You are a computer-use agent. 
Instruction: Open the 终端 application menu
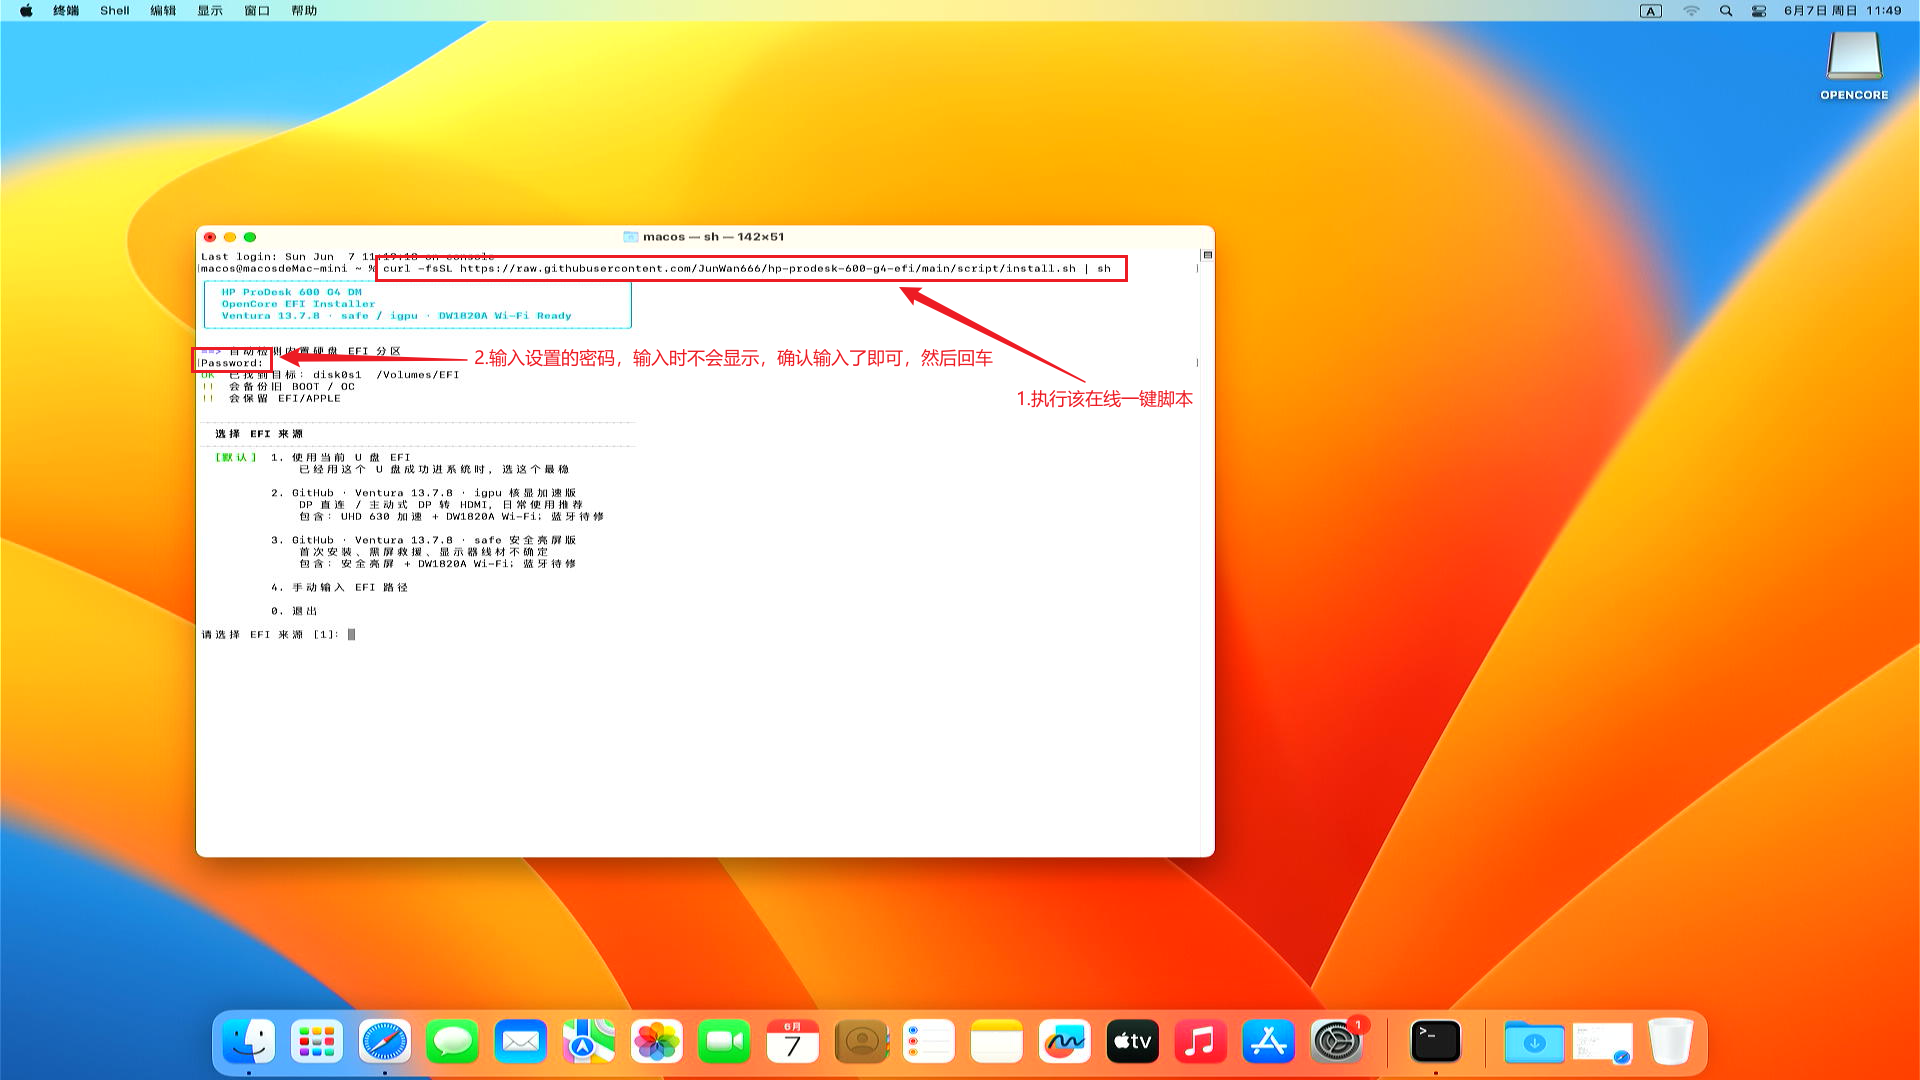[x=66, y=11]
